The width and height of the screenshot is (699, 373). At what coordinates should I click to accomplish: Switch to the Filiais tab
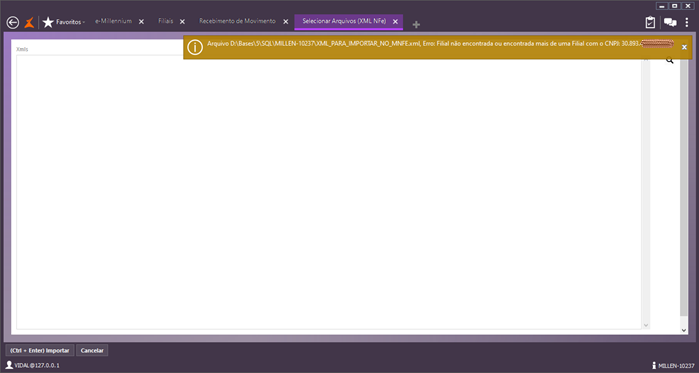[x=166, y=21]
